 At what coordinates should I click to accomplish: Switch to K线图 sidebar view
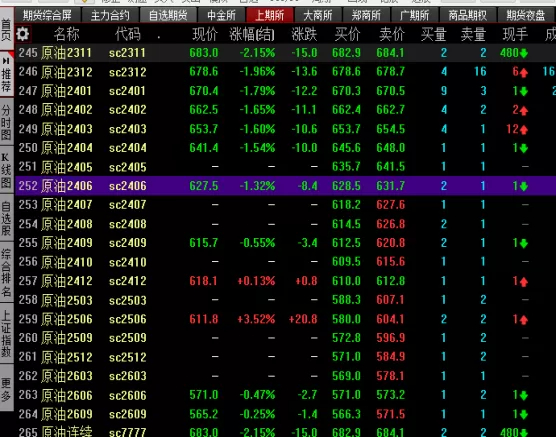pos(6,170)
